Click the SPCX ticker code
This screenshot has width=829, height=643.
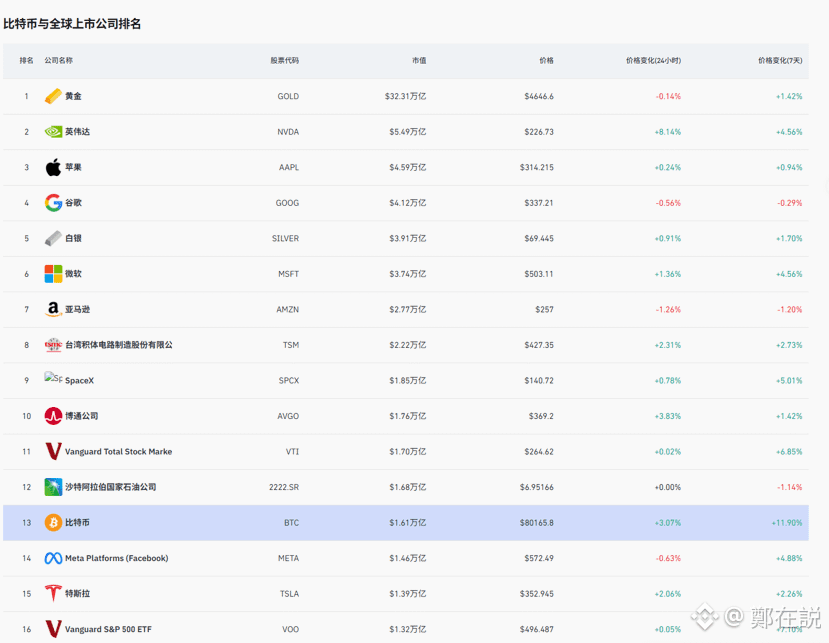click(289, 381)
